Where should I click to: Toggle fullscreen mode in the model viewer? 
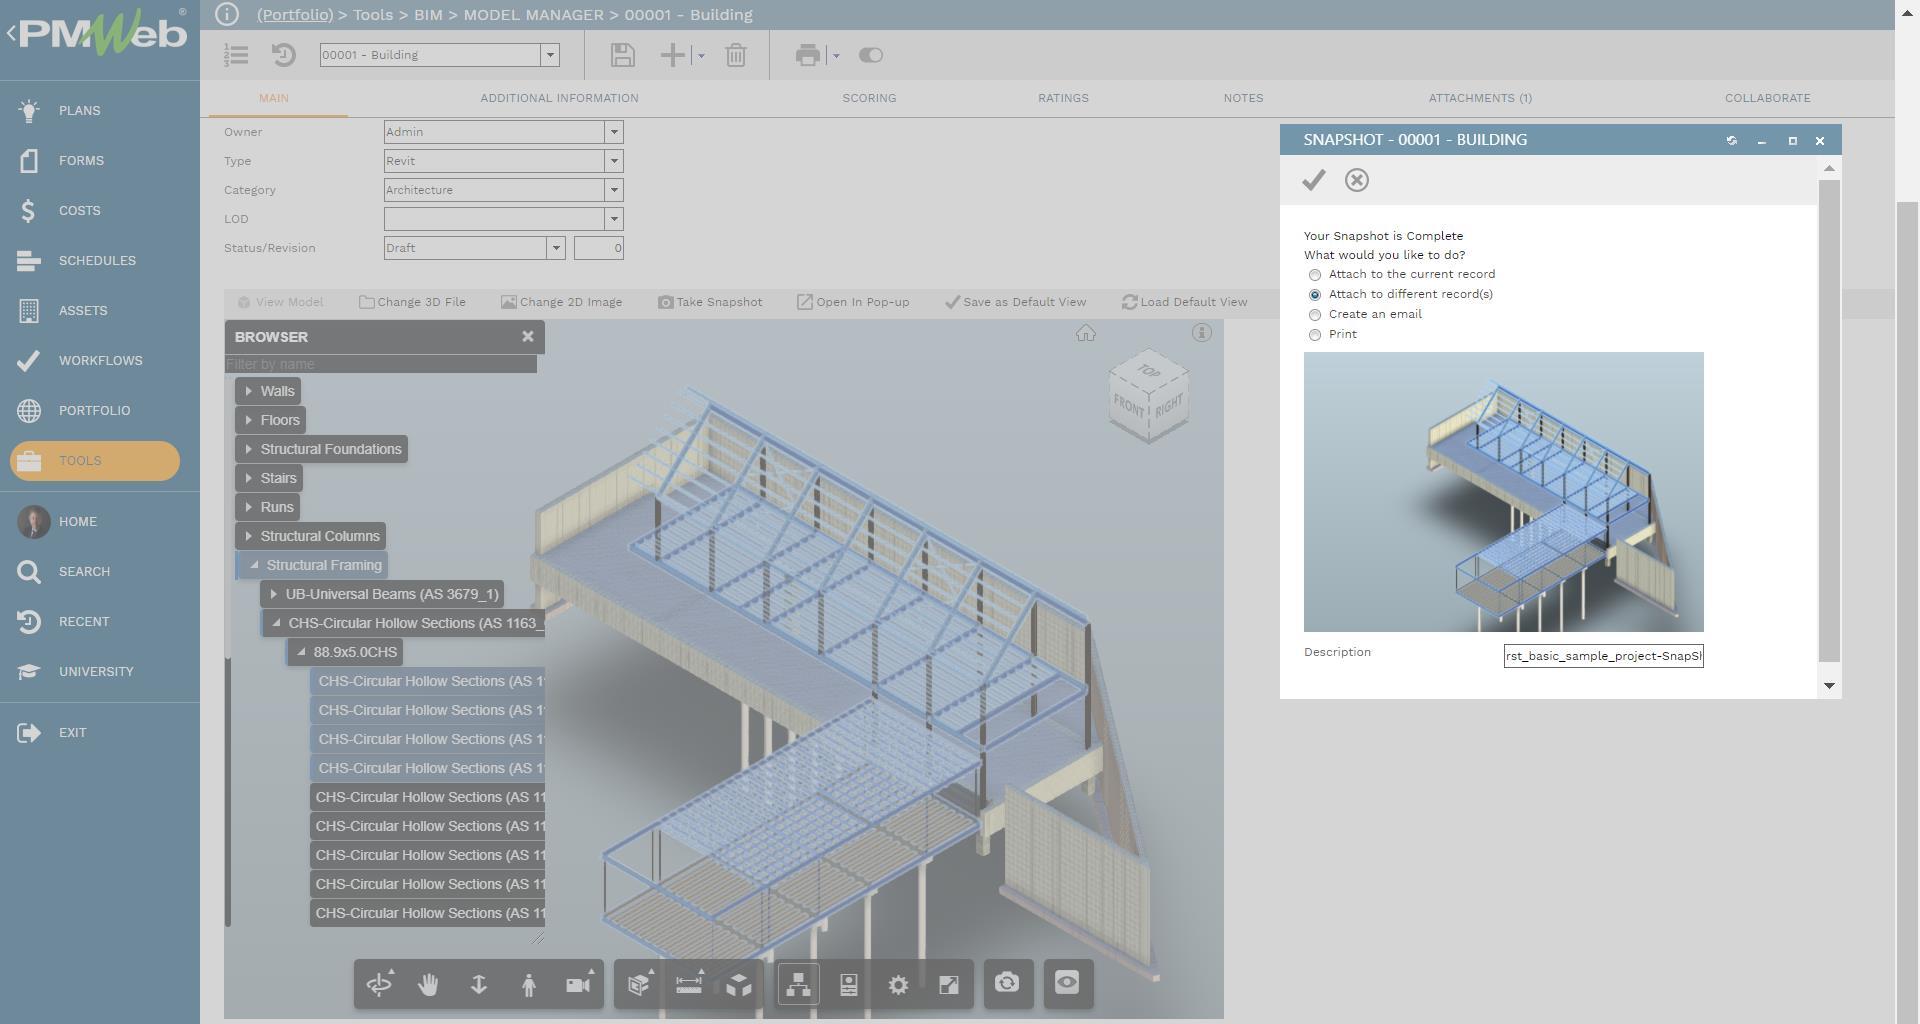tap(948, 984)
